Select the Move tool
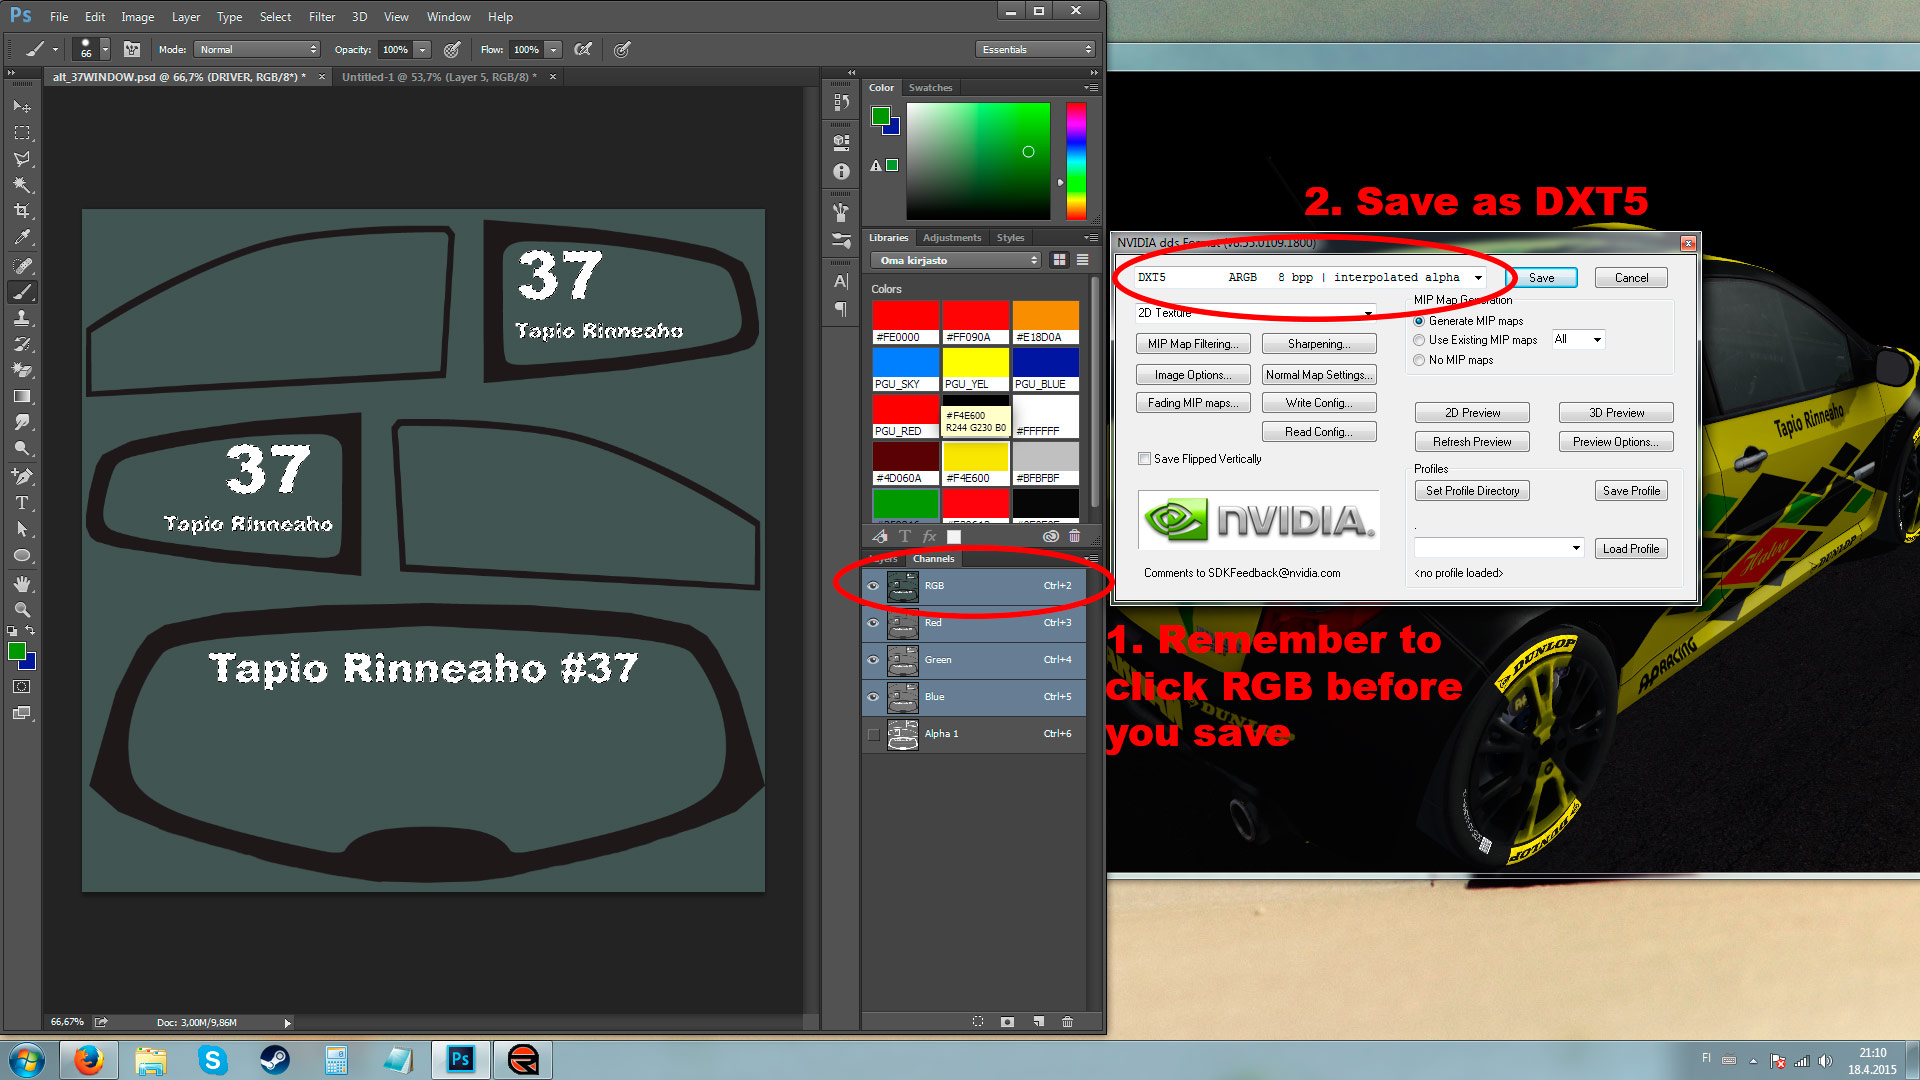 pos(22,106)
